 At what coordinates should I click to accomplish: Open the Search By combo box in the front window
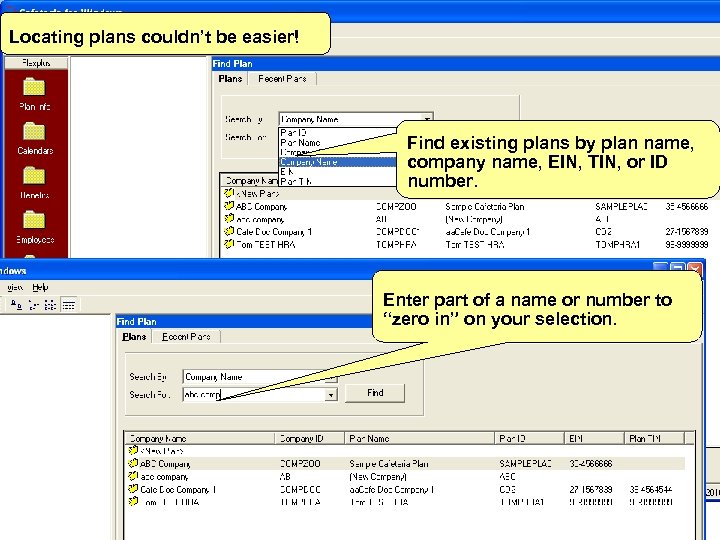[260, 377]
